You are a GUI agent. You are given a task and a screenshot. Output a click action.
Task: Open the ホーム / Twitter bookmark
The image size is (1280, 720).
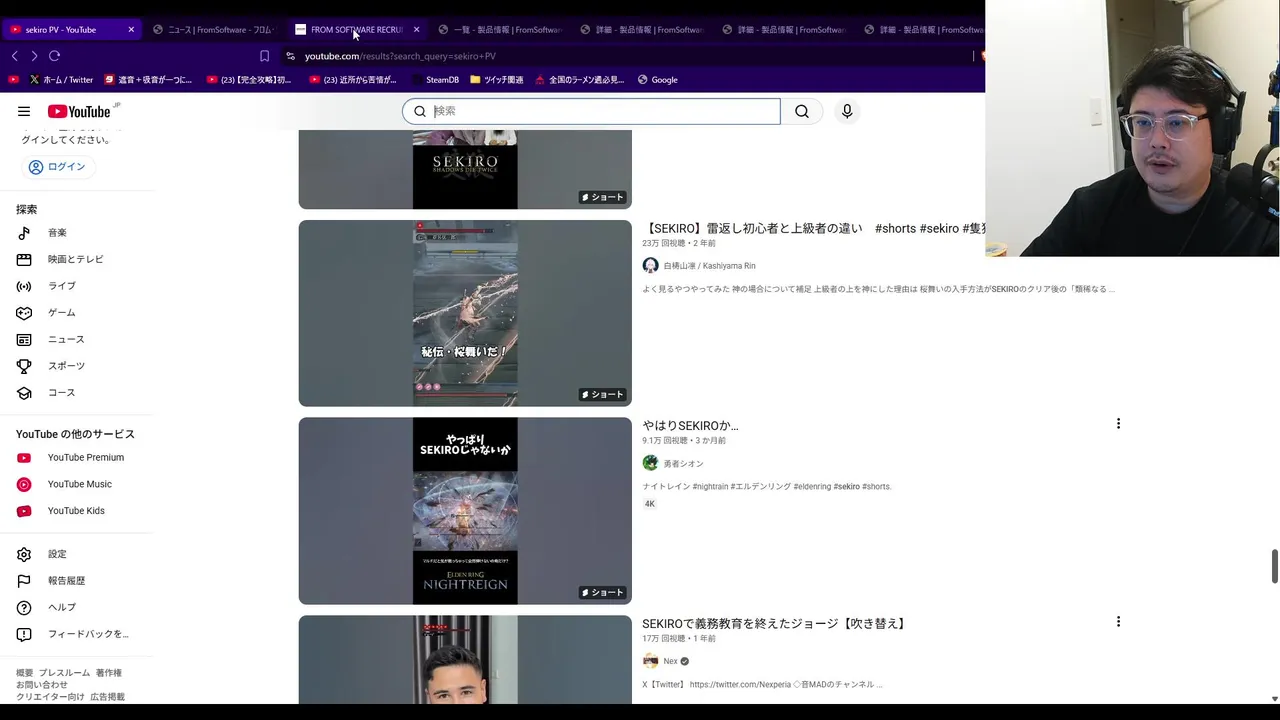(x=60, y=80)
